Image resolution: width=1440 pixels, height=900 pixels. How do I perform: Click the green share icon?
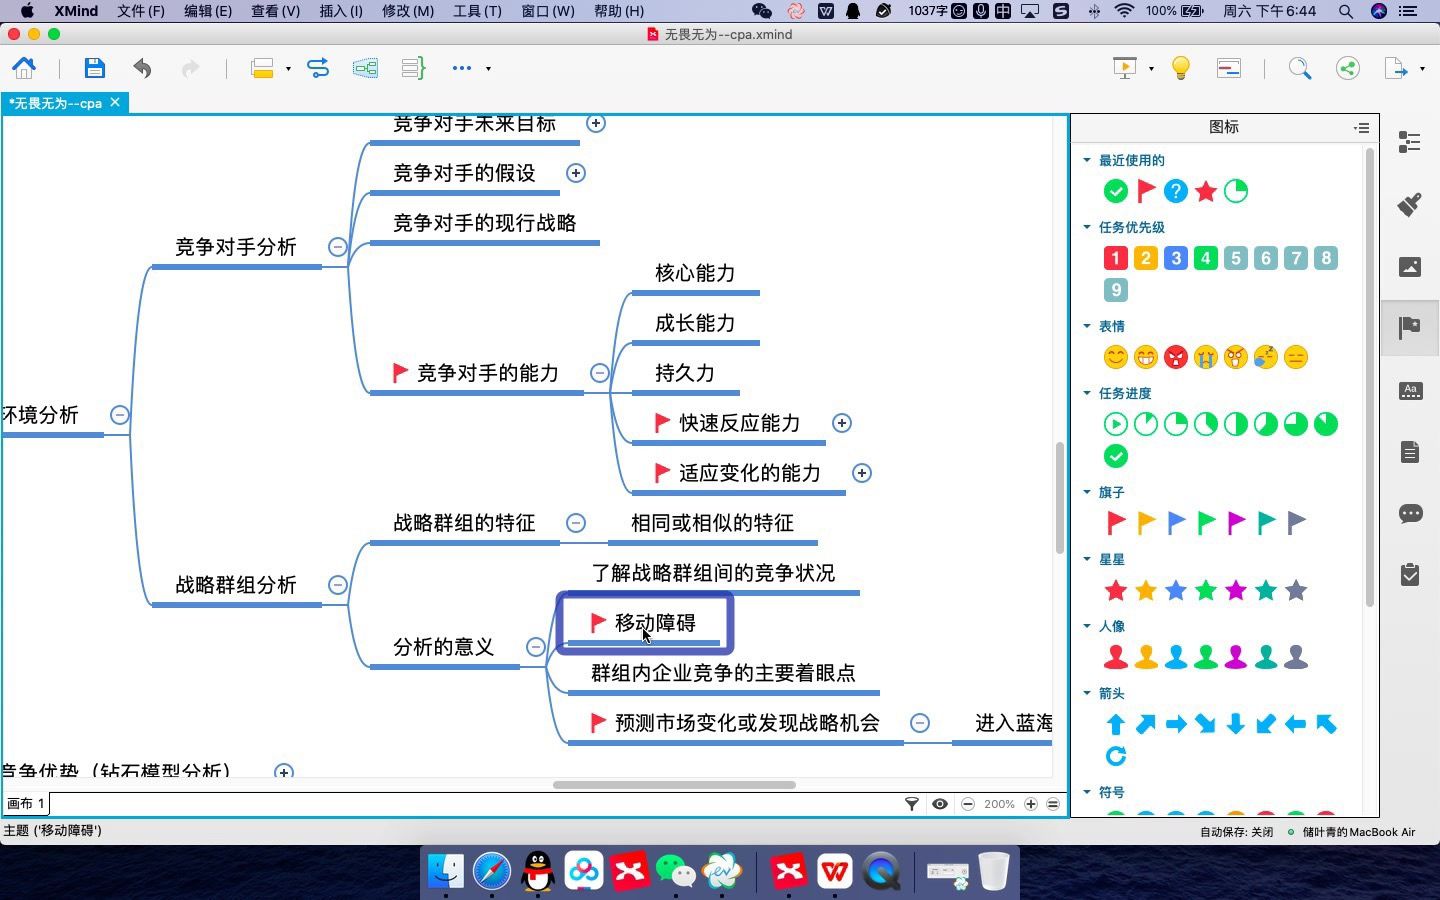coord(1347,68)
